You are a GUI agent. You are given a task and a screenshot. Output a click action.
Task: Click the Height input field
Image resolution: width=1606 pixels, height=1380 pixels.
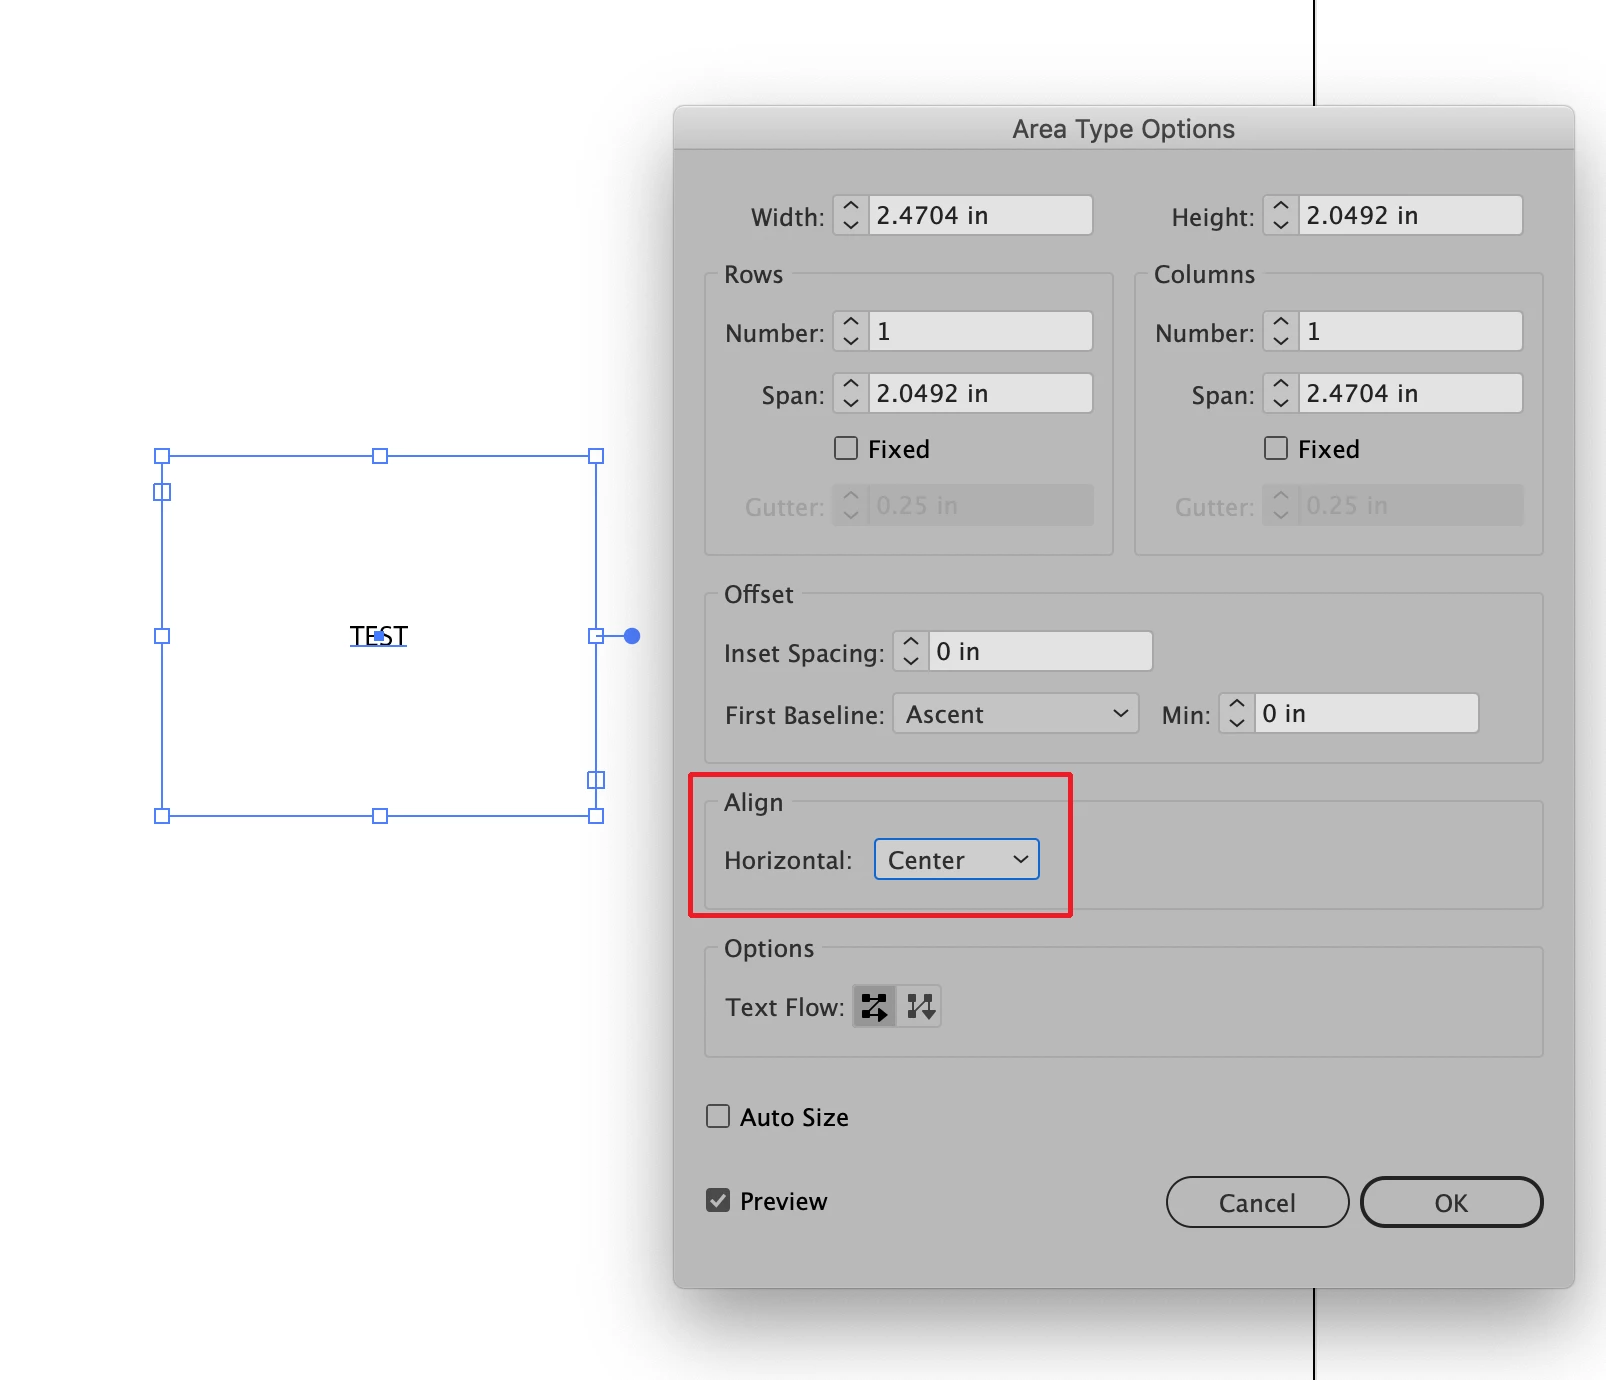pyautogui.click(x=1411, y=215)
